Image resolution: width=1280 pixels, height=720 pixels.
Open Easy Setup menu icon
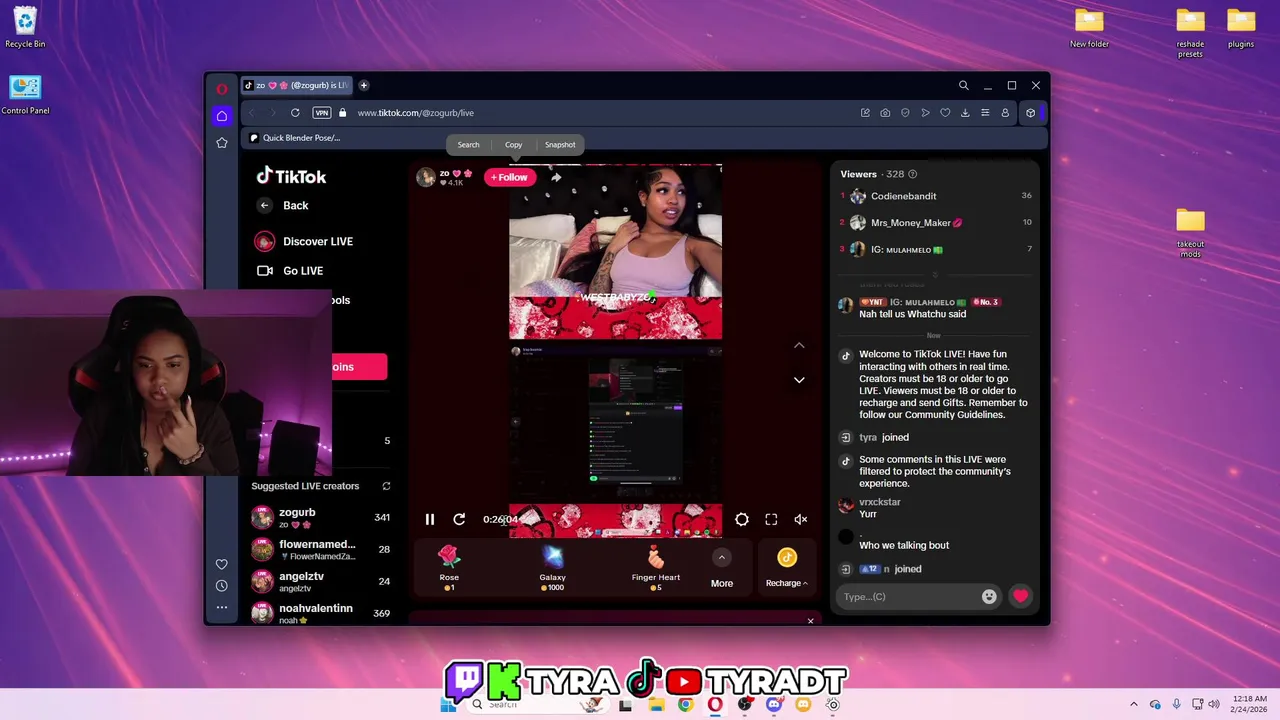[x=985, y=113]
